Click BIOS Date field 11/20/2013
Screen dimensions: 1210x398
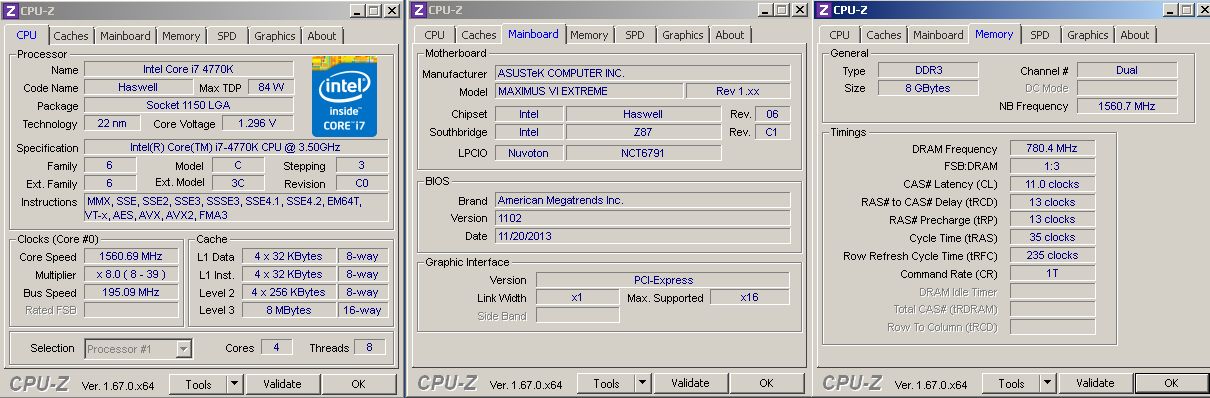pos(642,236)
